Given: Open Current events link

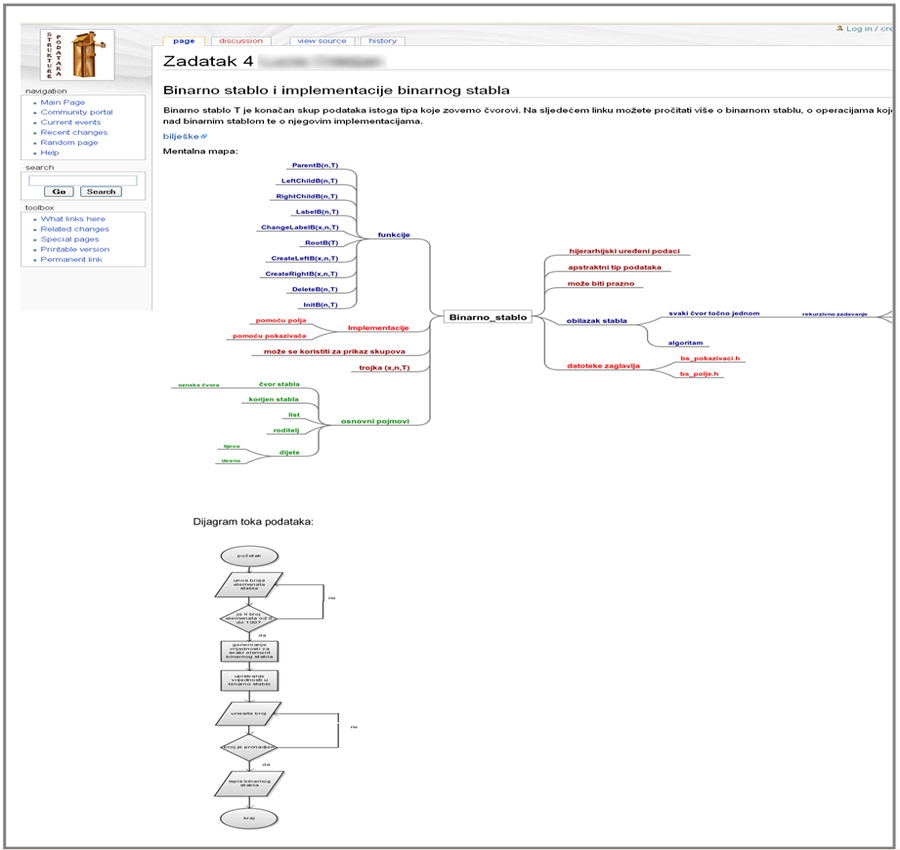Looking at the screenshot, I should coord(71,122).
